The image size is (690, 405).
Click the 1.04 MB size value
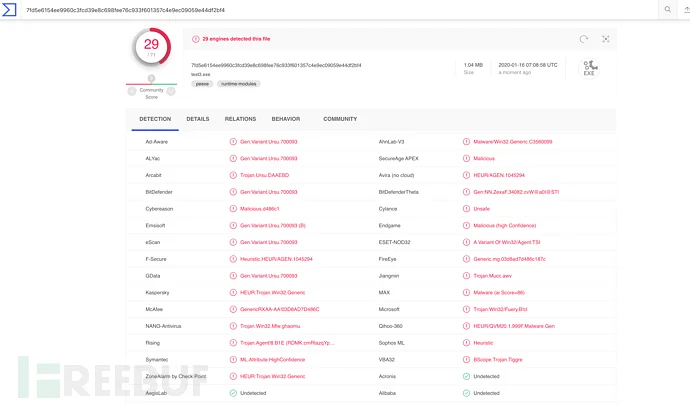tap(473, 65)
